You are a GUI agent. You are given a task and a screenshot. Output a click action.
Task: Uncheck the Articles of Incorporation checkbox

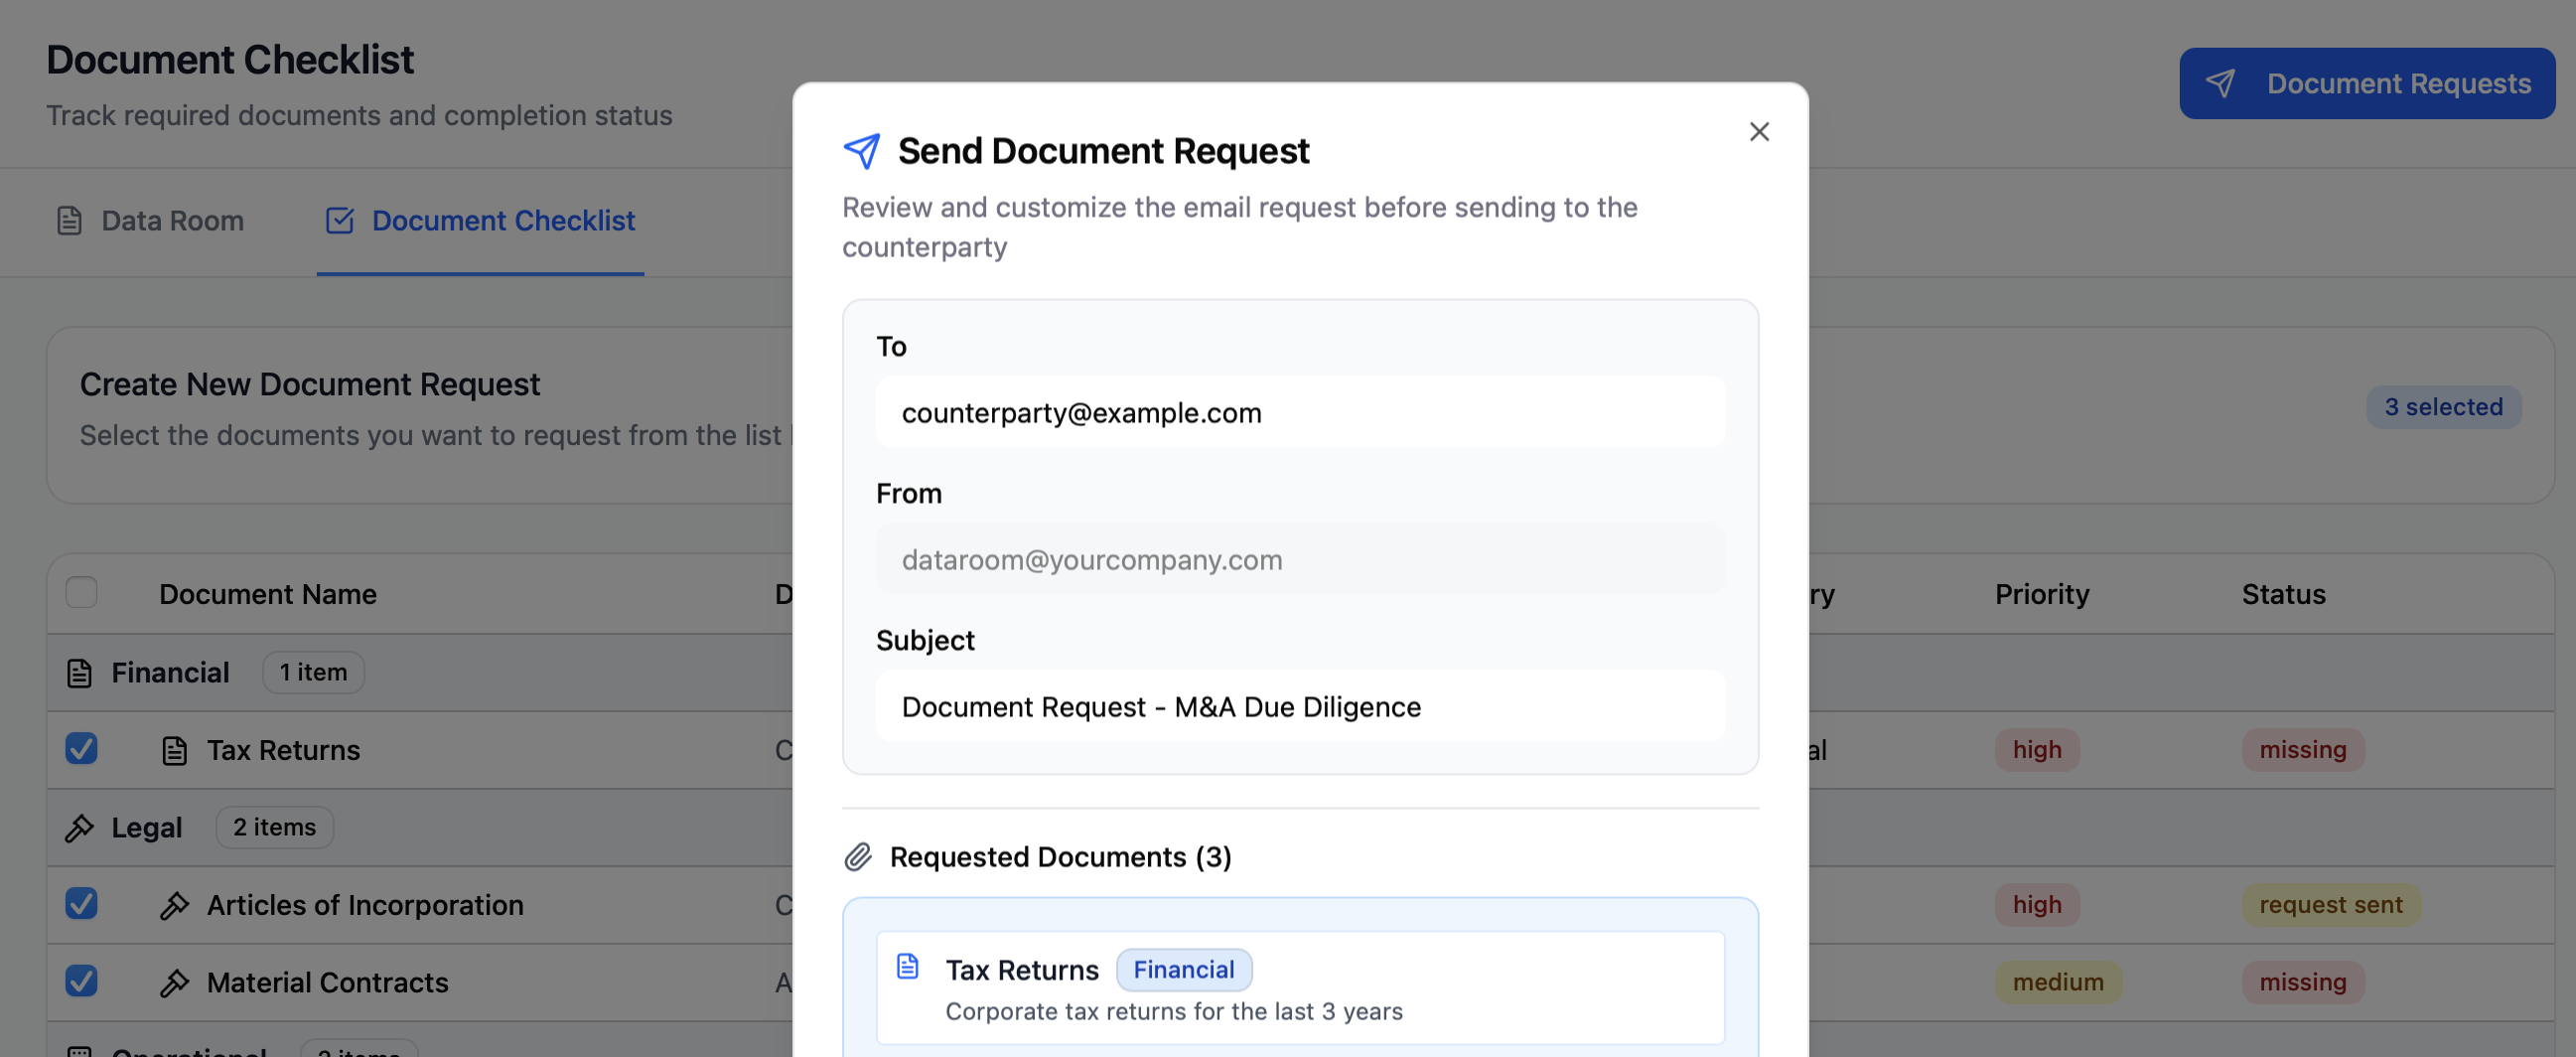(x=81, y=904)
